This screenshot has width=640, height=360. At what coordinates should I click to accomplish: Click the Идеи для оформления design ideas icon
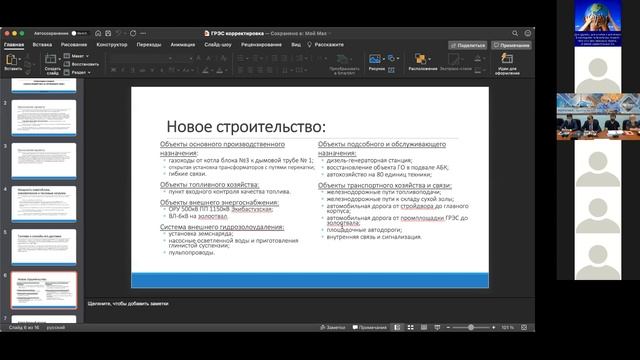(507, 59)
